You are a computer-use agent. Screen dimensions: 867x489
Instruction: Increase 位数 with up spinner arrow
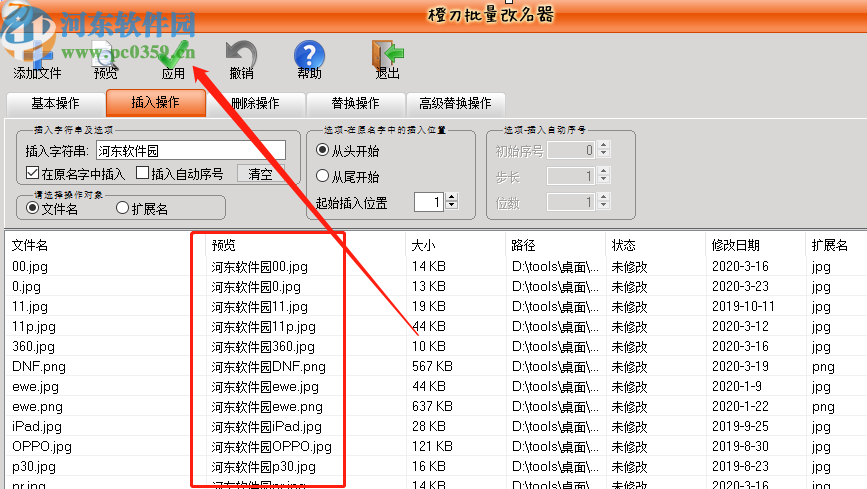604,197
